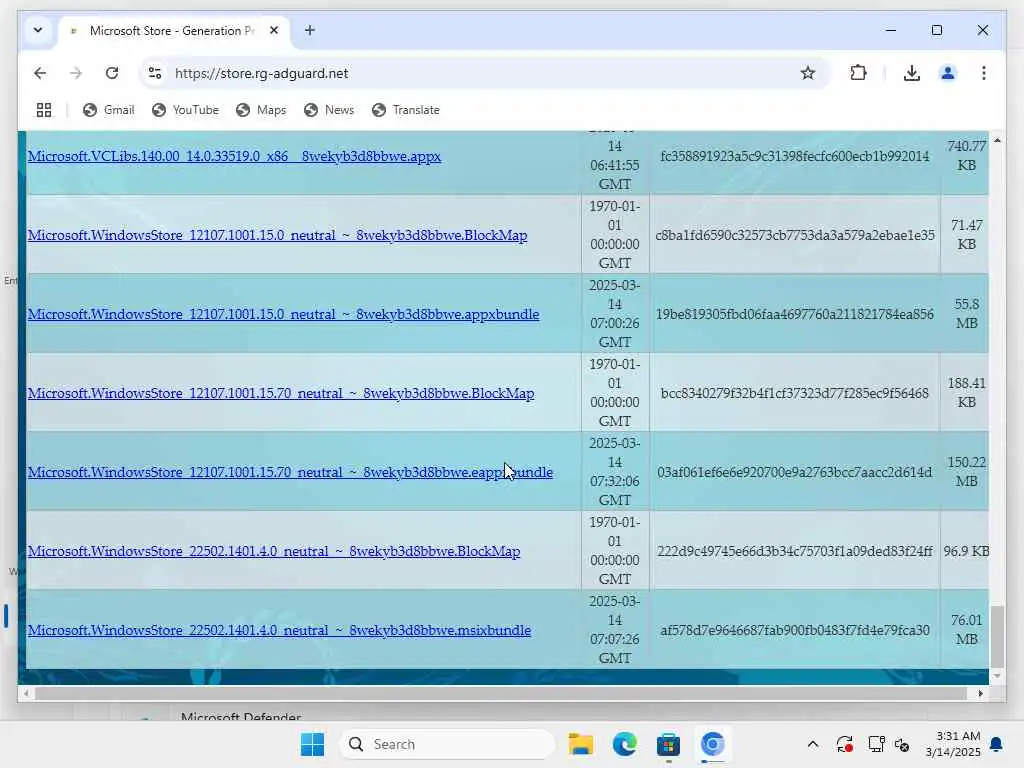Click the 76.01 MB size cell
This screenshot has height=768, width=1024.
tap(967, 630)
